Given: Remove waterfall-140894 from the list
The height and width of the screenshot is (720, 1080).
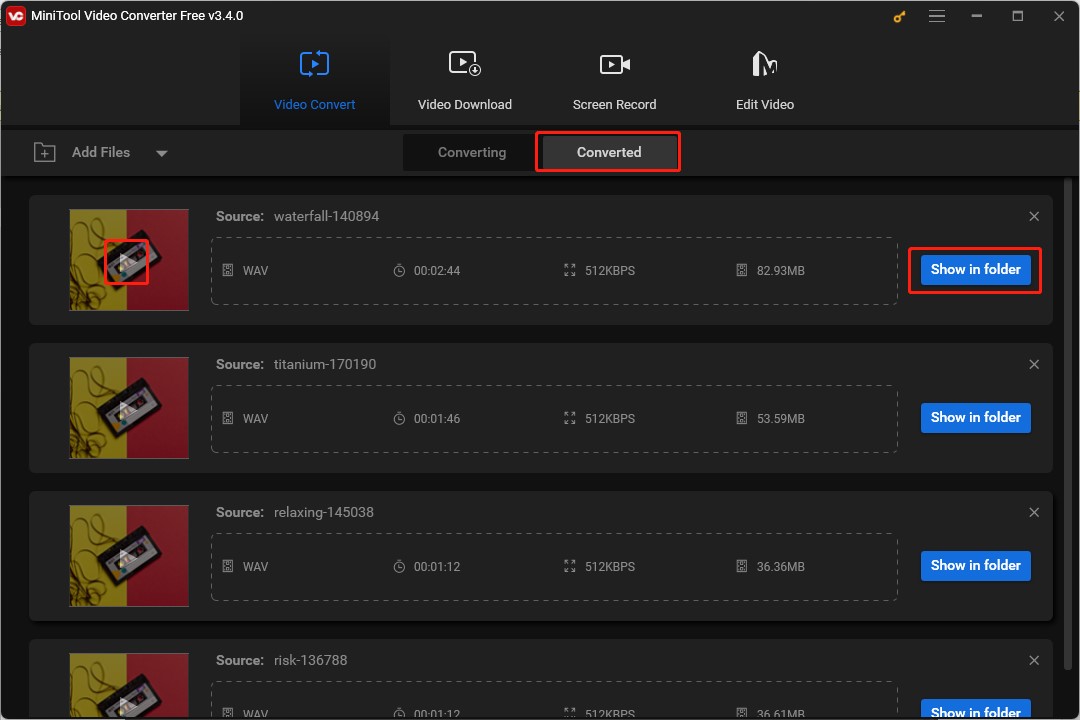Looking at the screenshot, I should tap(1034, 216).
